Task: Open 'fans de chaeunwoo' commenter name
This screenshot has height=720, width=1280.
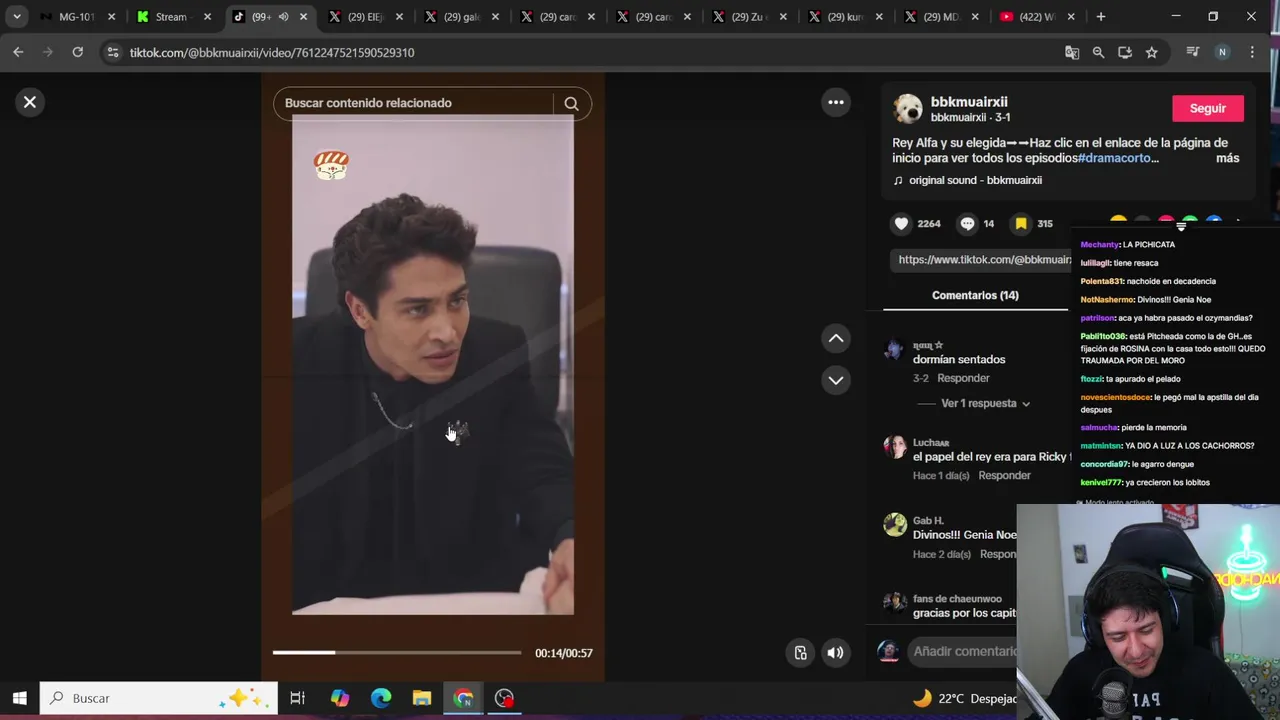Action: tap(957, 599)
